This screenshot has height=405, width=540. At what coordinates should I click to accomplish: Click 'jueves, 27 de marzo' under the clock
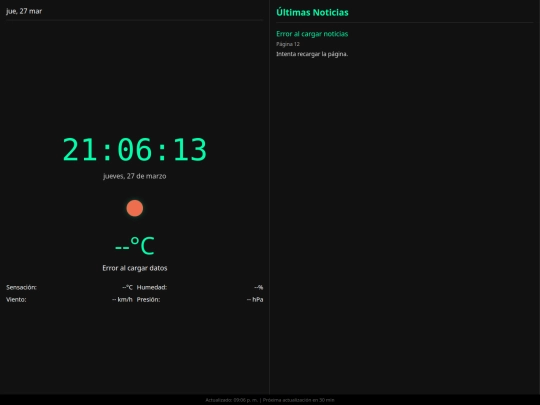click(135, 176)
